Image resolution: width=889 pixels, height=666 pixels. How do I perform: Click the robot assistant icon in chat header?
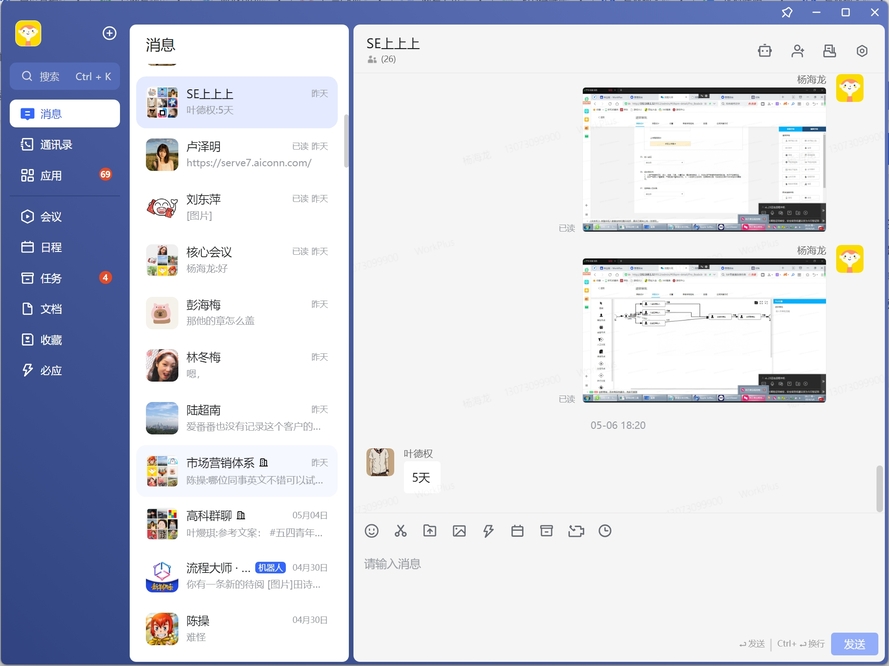click(x=765, y=50)
